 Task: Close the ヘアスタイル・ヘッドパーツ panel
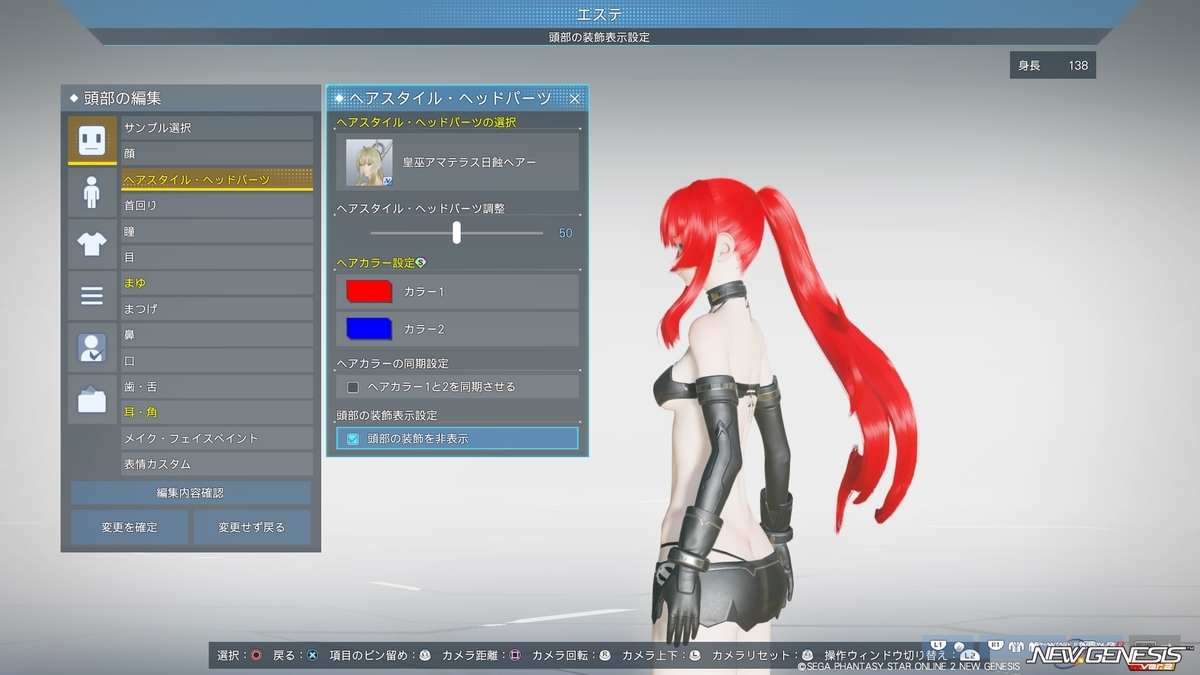tap(575, 98)
